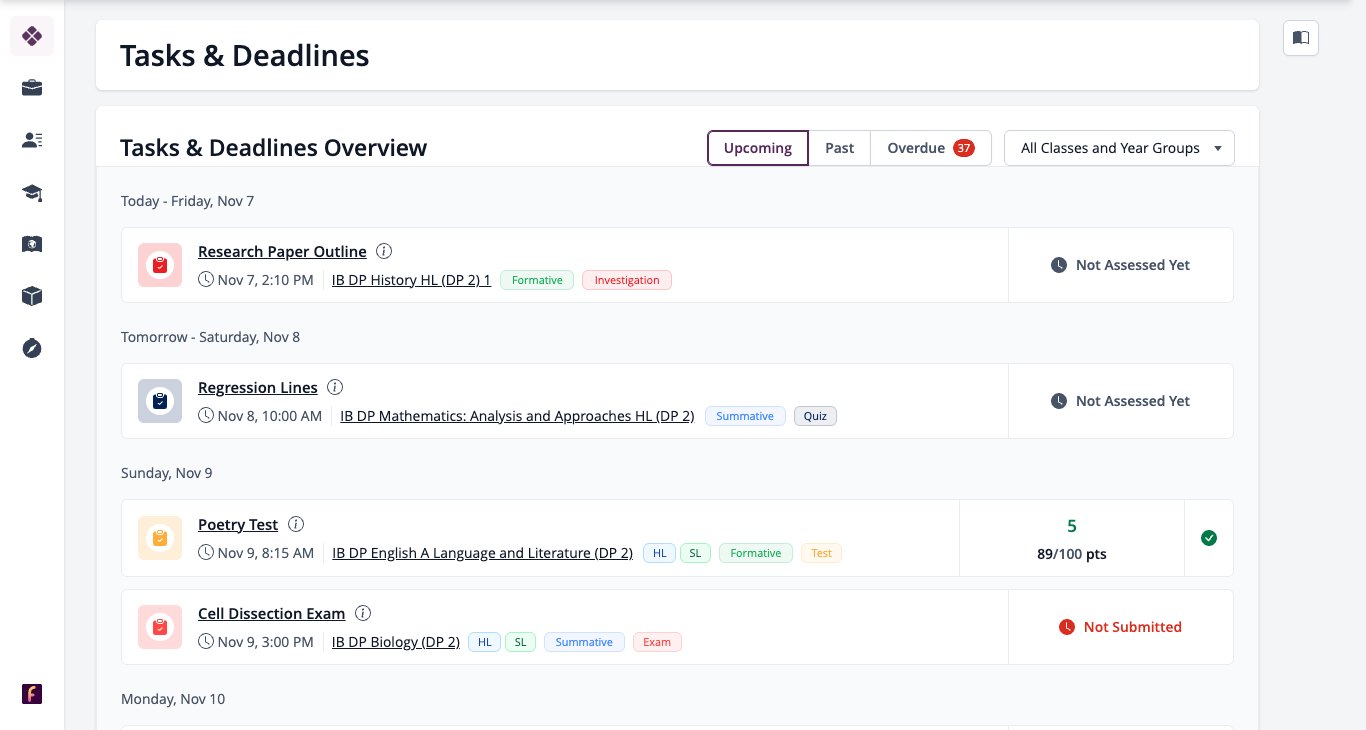Click info icon next to Research Paper Outline
The image size is (1366, 730).
(384, 252)
